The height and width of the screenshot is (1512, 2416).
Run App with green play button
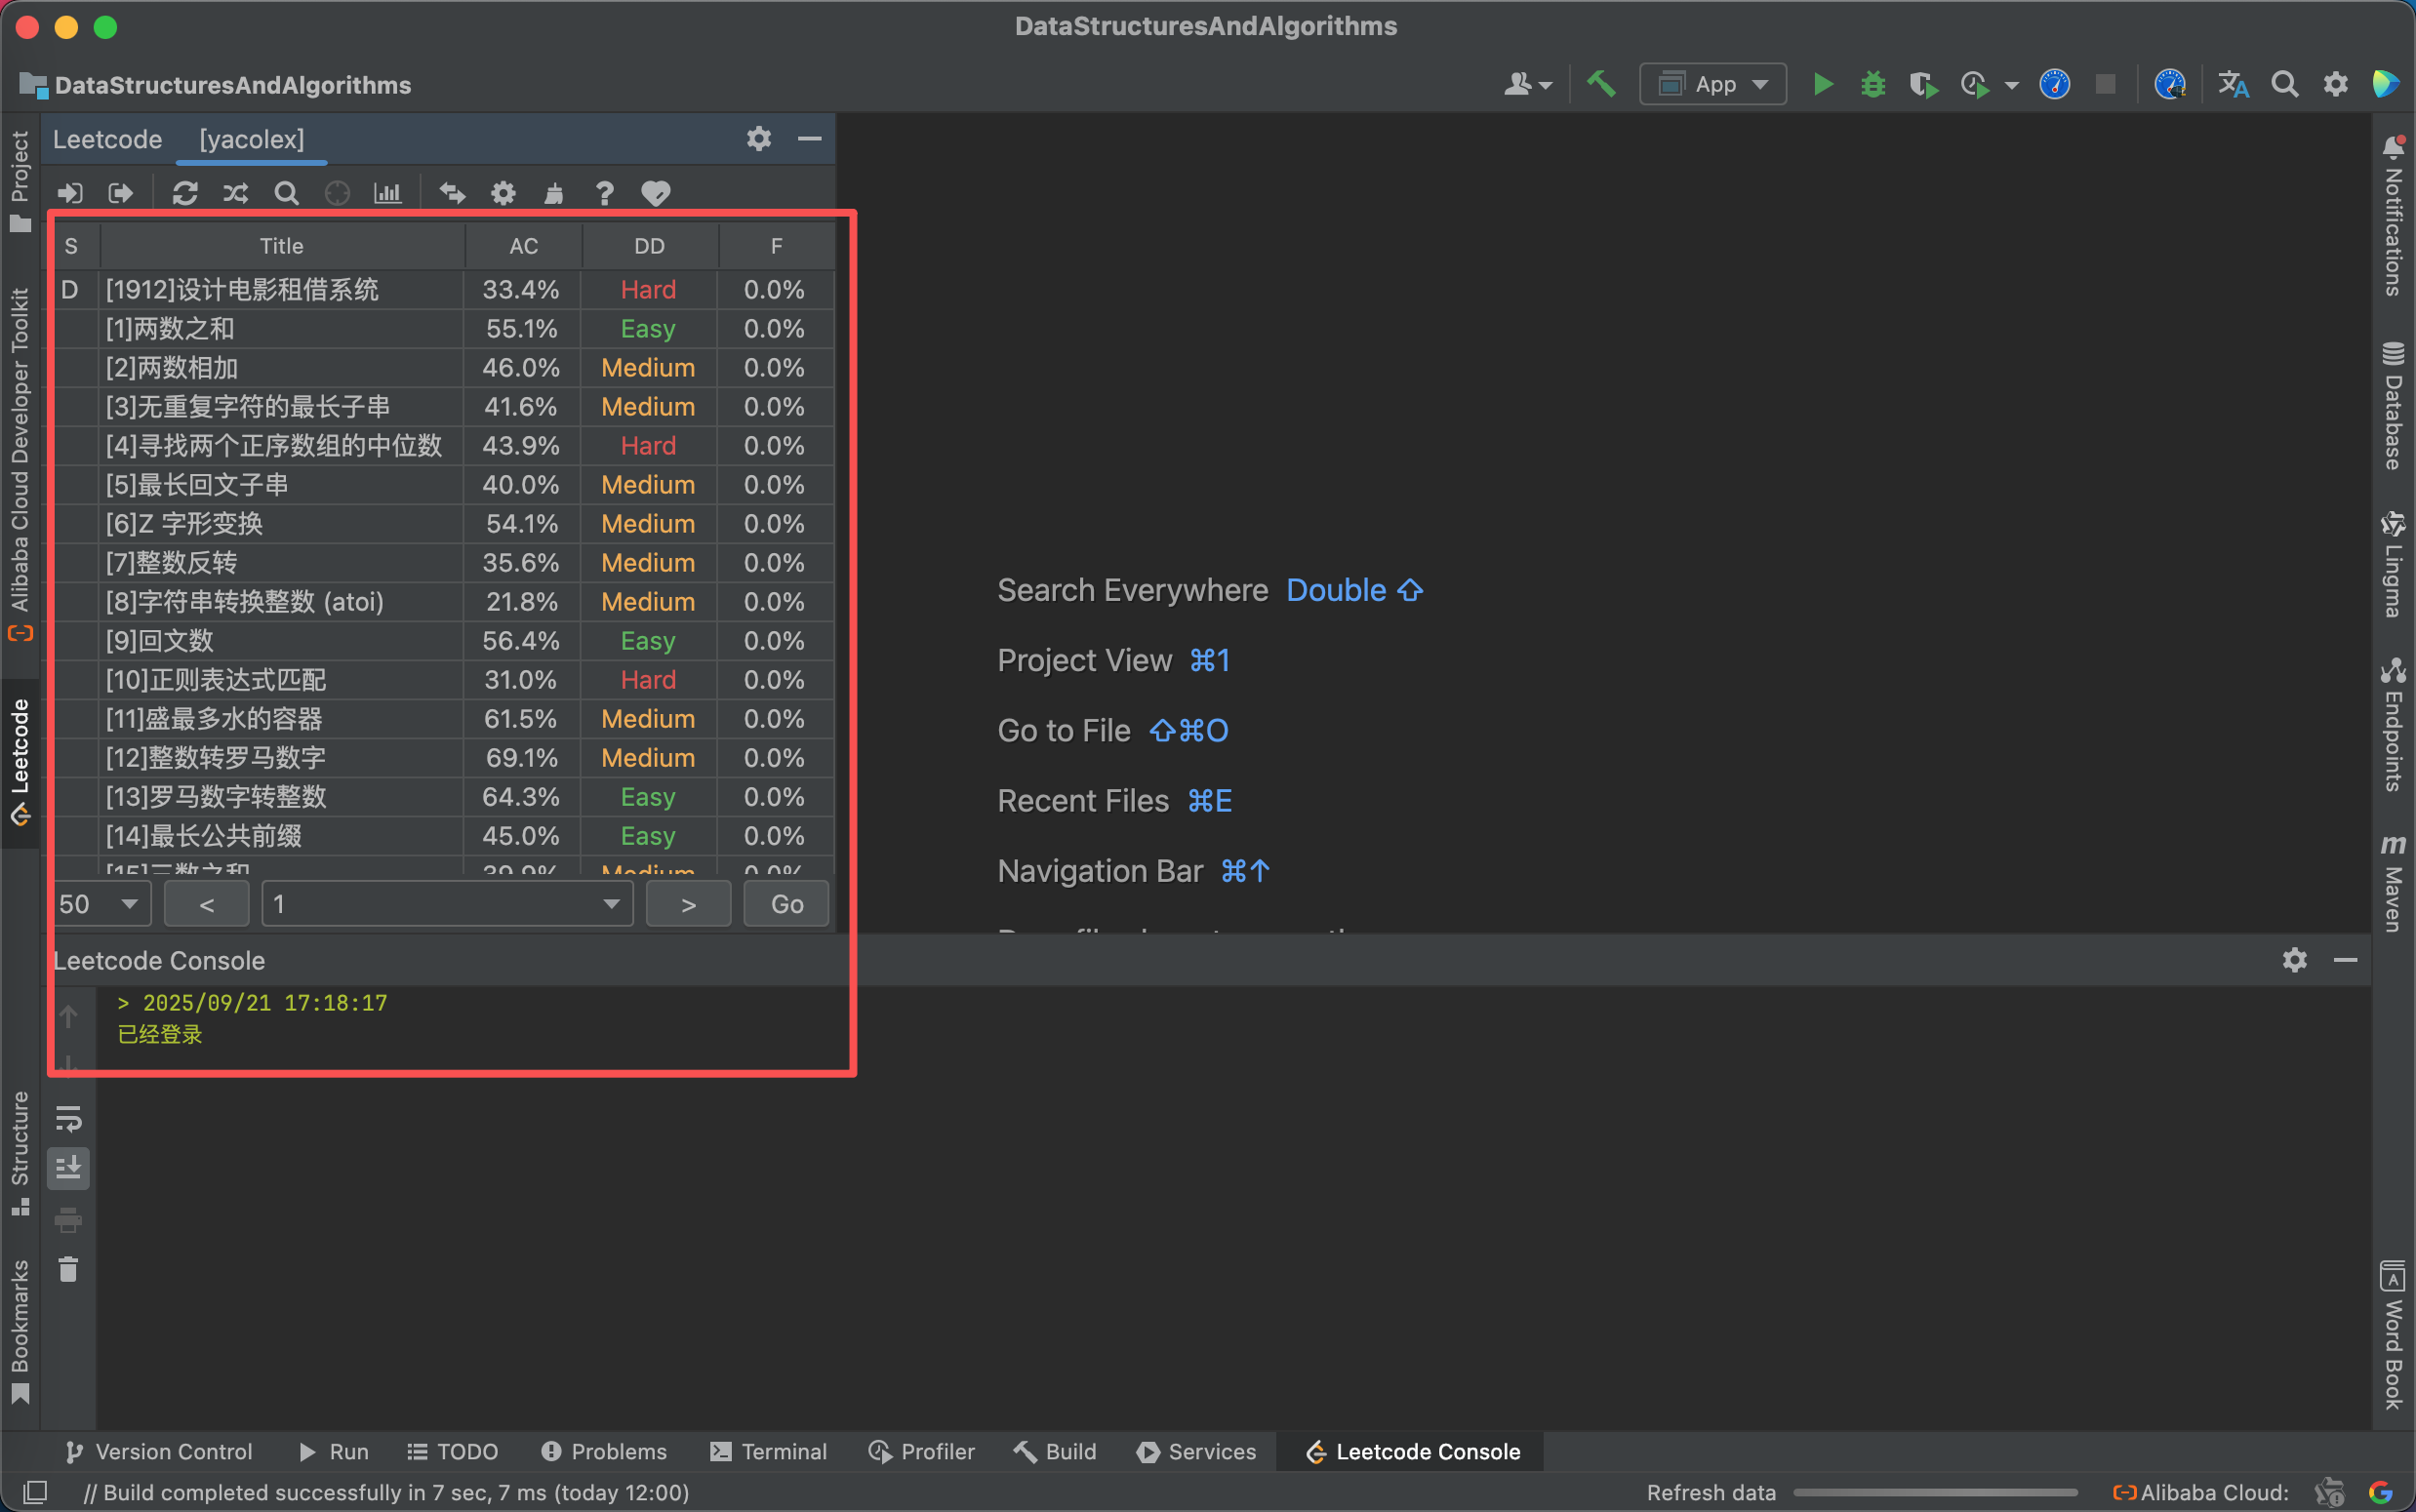(x=1823, y=84)
